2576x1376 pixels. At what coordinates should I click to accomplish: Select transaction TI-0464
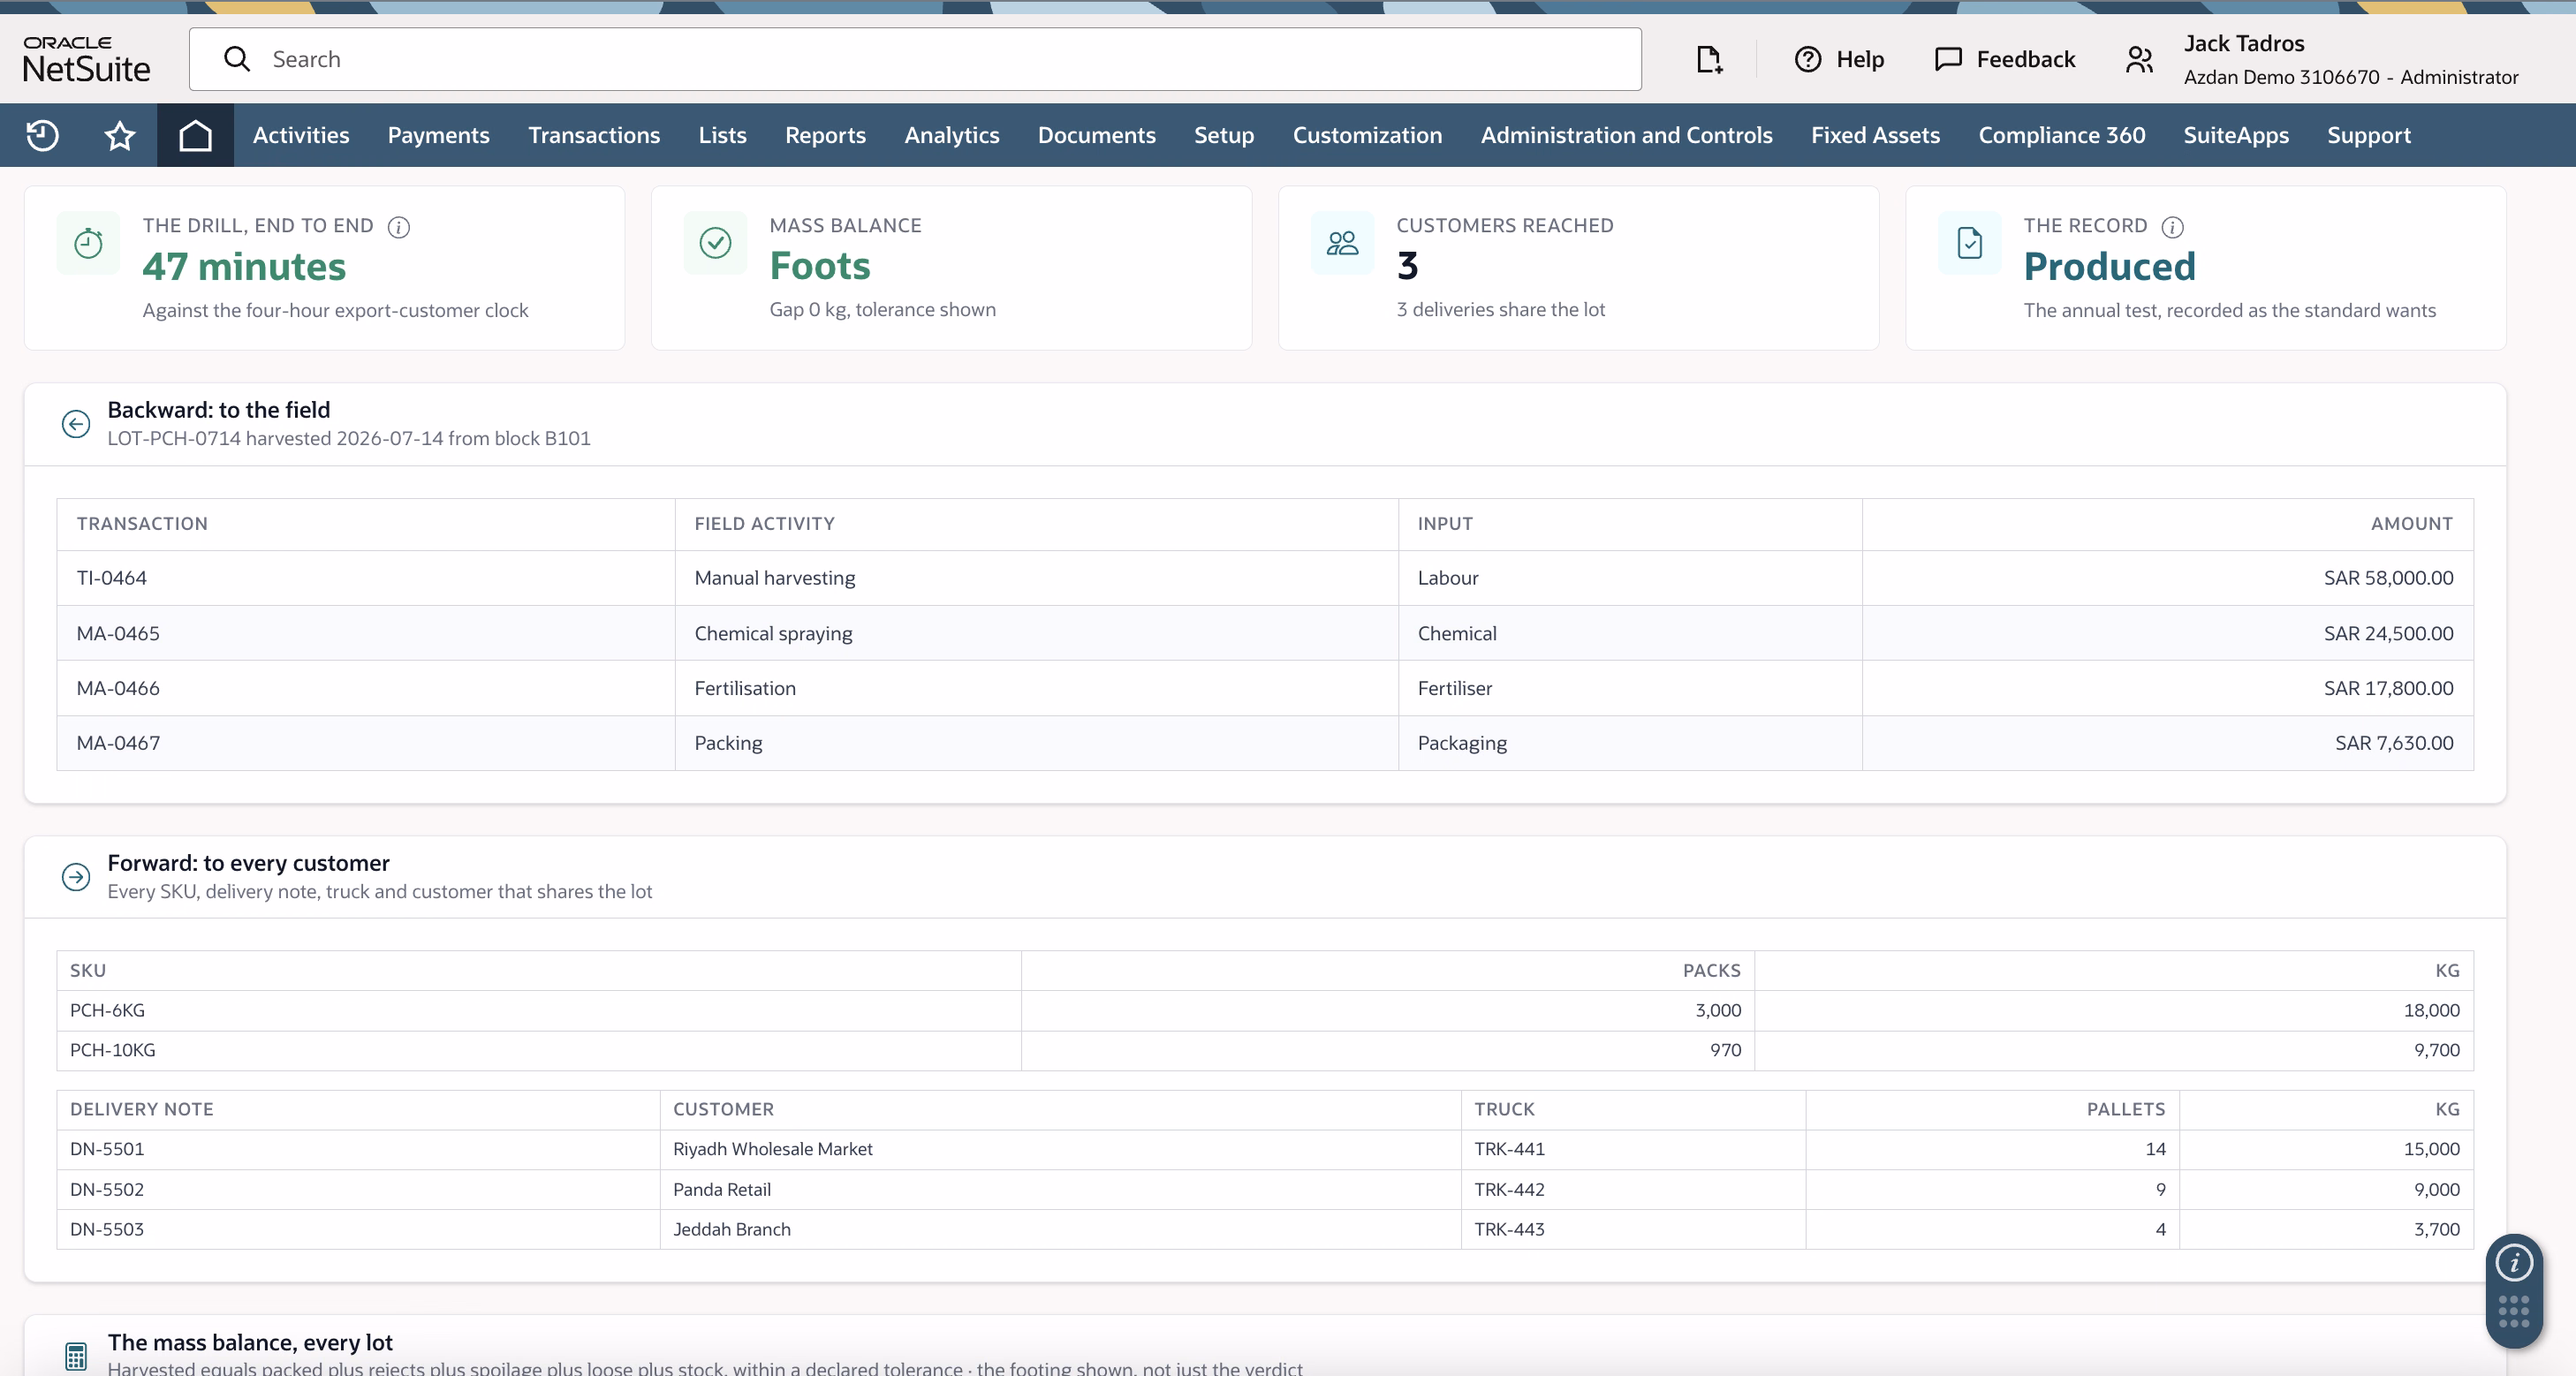tap(112, 578)
